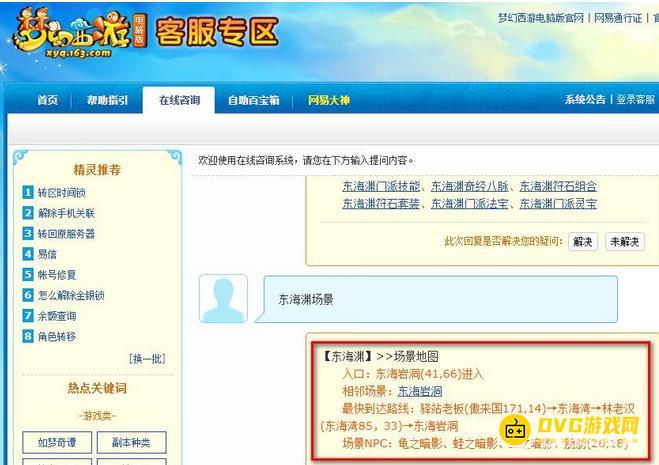Open 东海渊符石套装 link

tap(381, 204)
